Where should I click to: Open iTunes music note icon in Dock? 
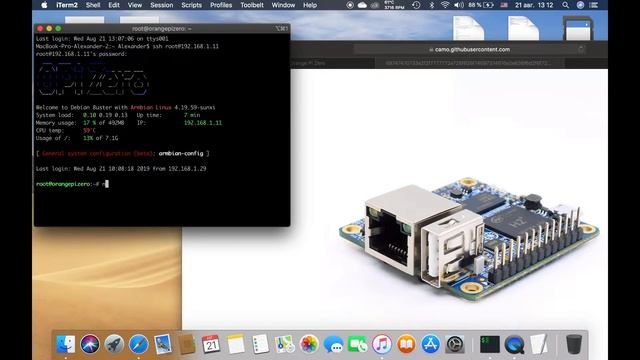(x=382, y=344)
